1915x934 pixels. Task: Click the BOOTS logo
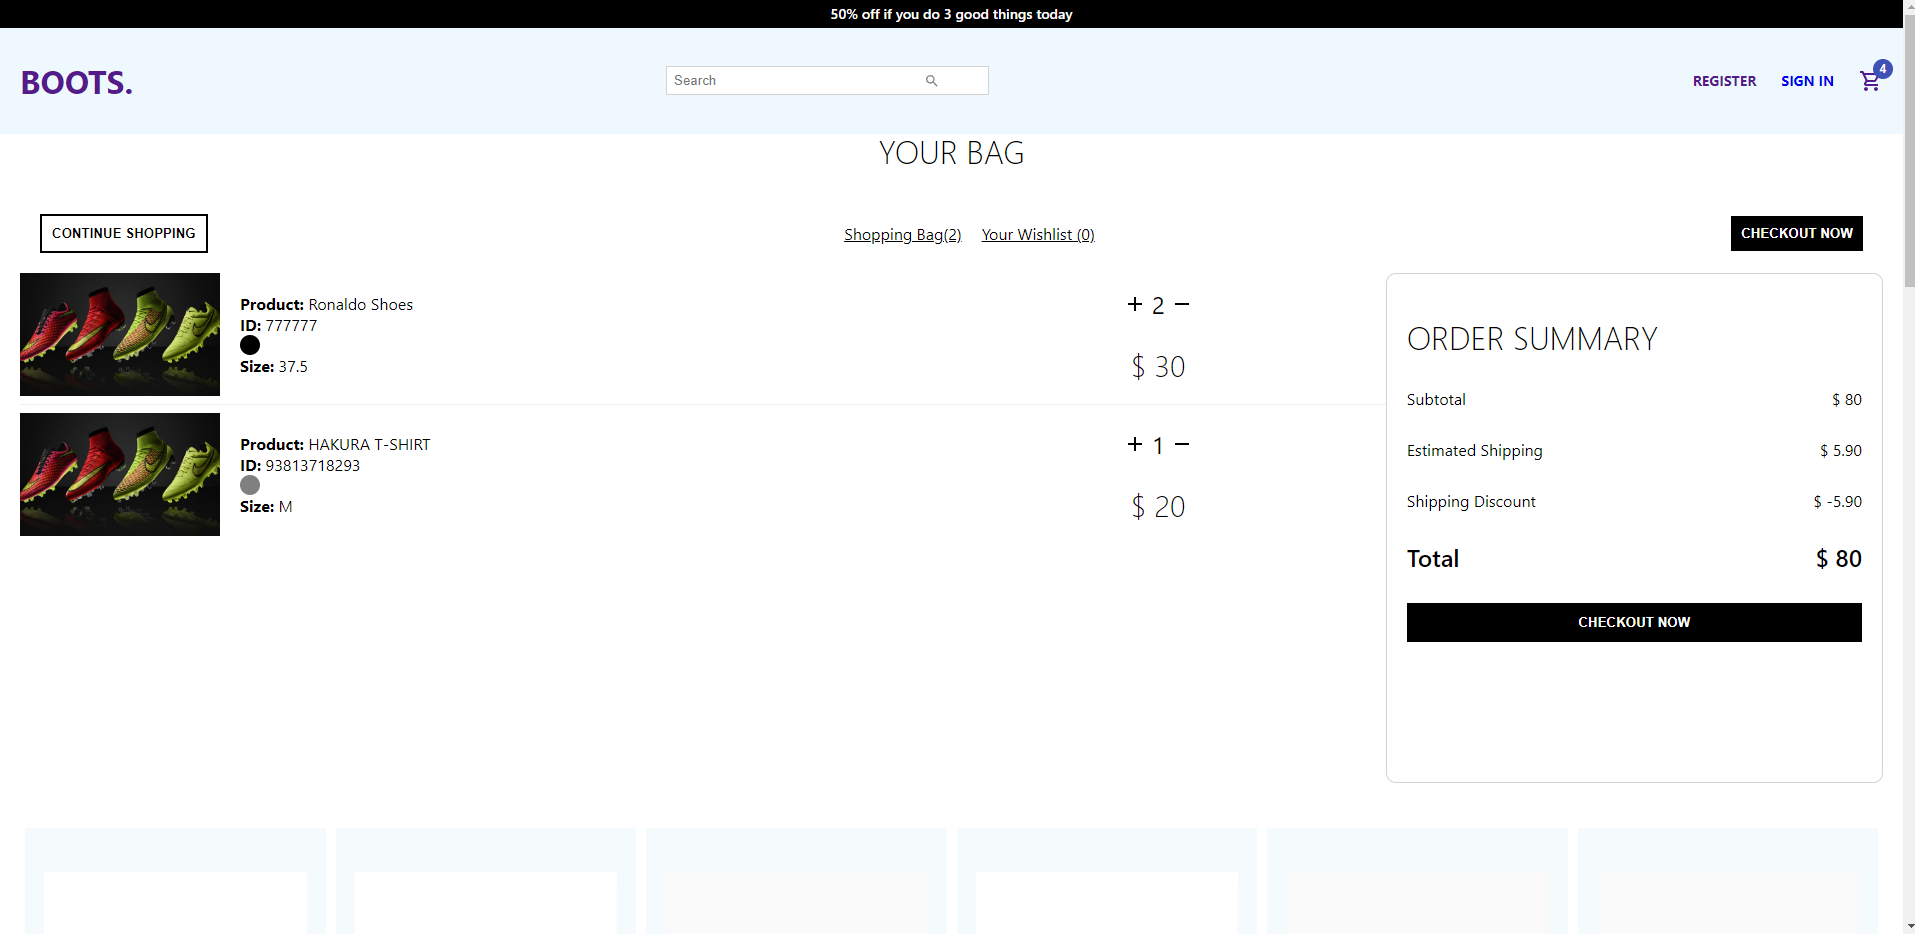(x=75, y=81)
